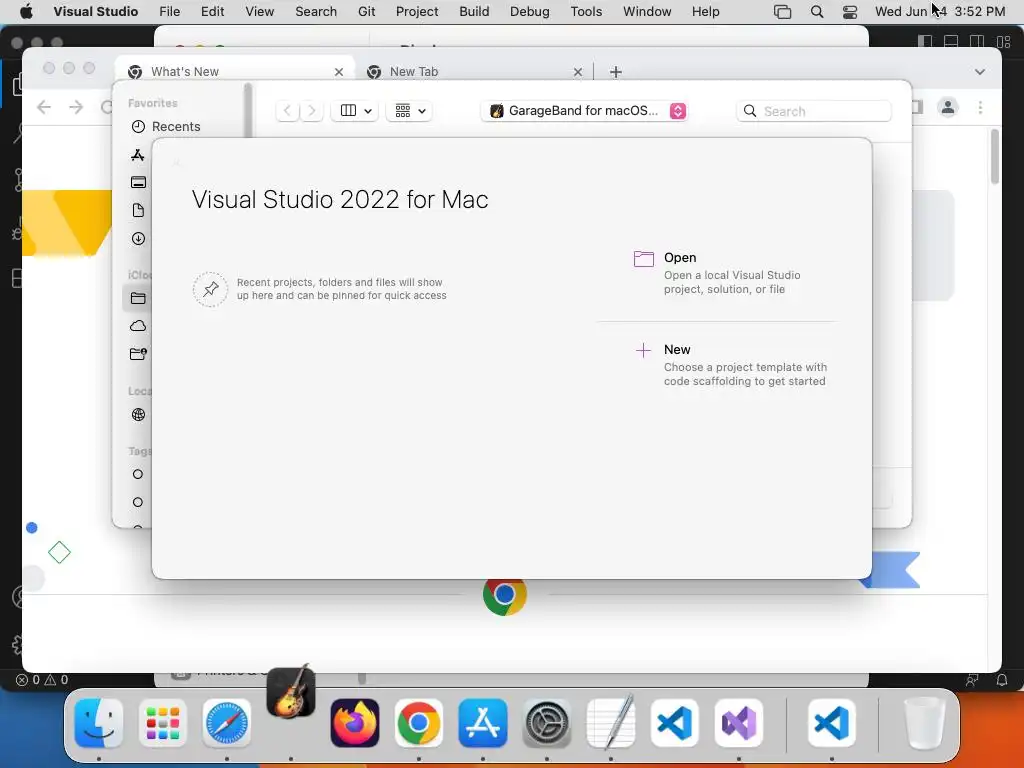The image size is (1024, 768).
Task: Open Chrome three-dot menu
Action: point(980,107)
